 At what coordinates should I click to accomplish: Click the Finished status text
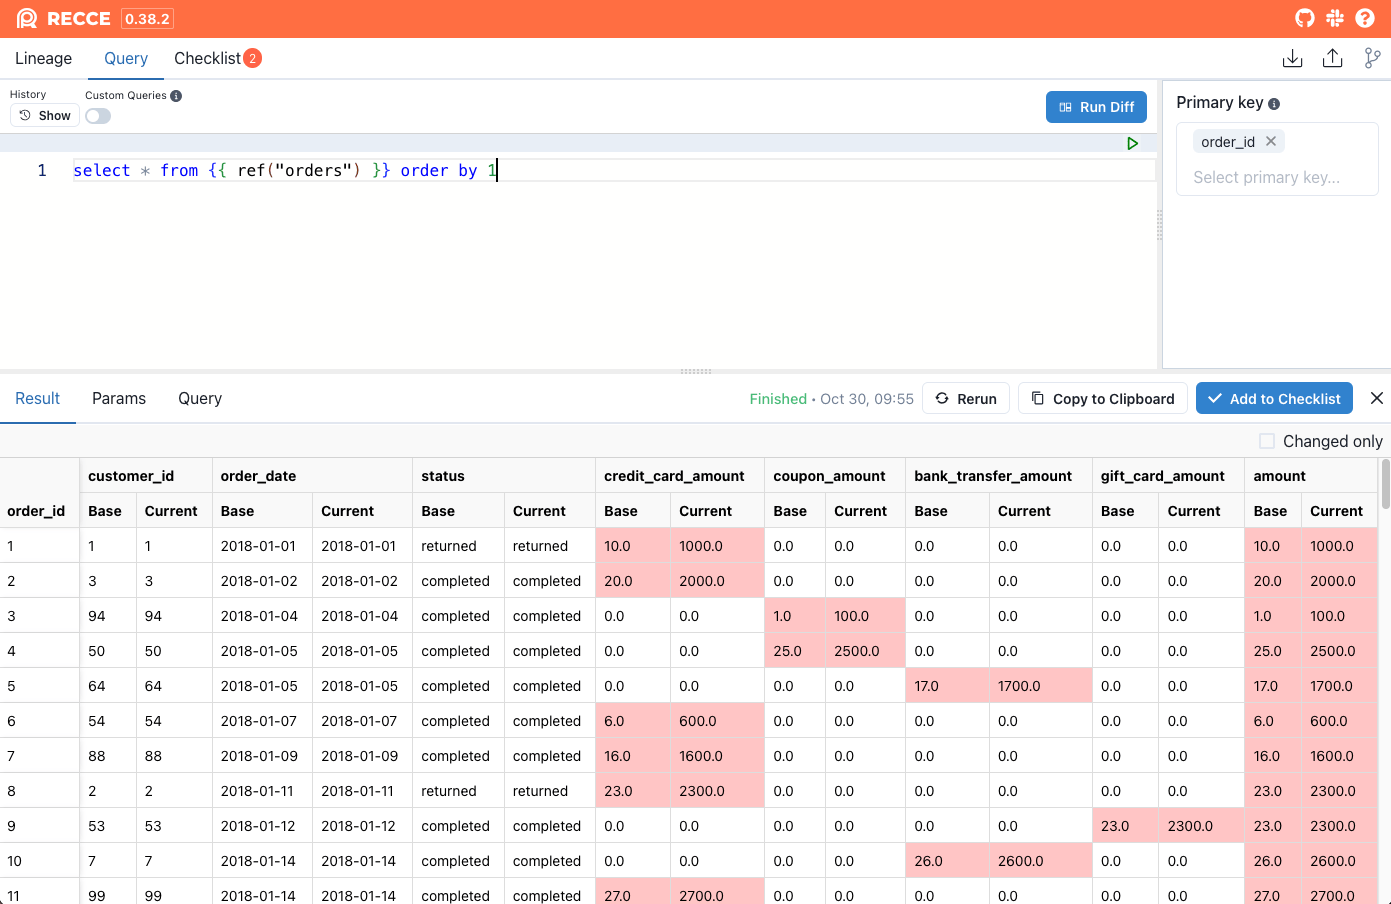point(778,399)
